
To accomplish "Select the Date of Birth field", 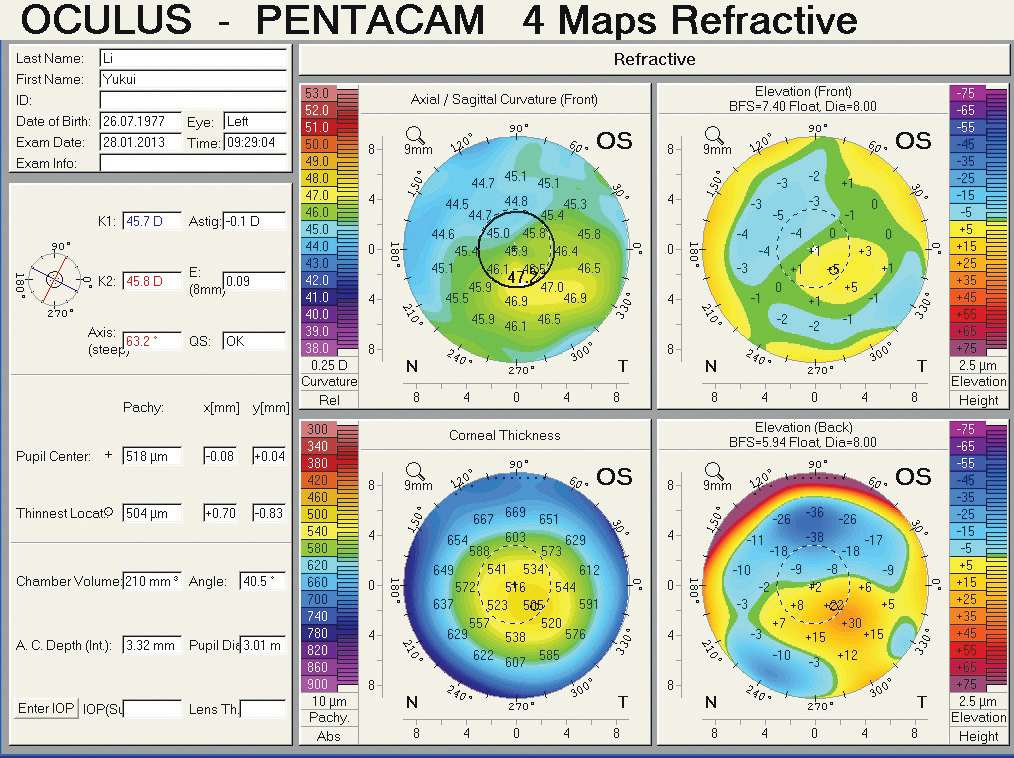I will [x=141, y=121].
